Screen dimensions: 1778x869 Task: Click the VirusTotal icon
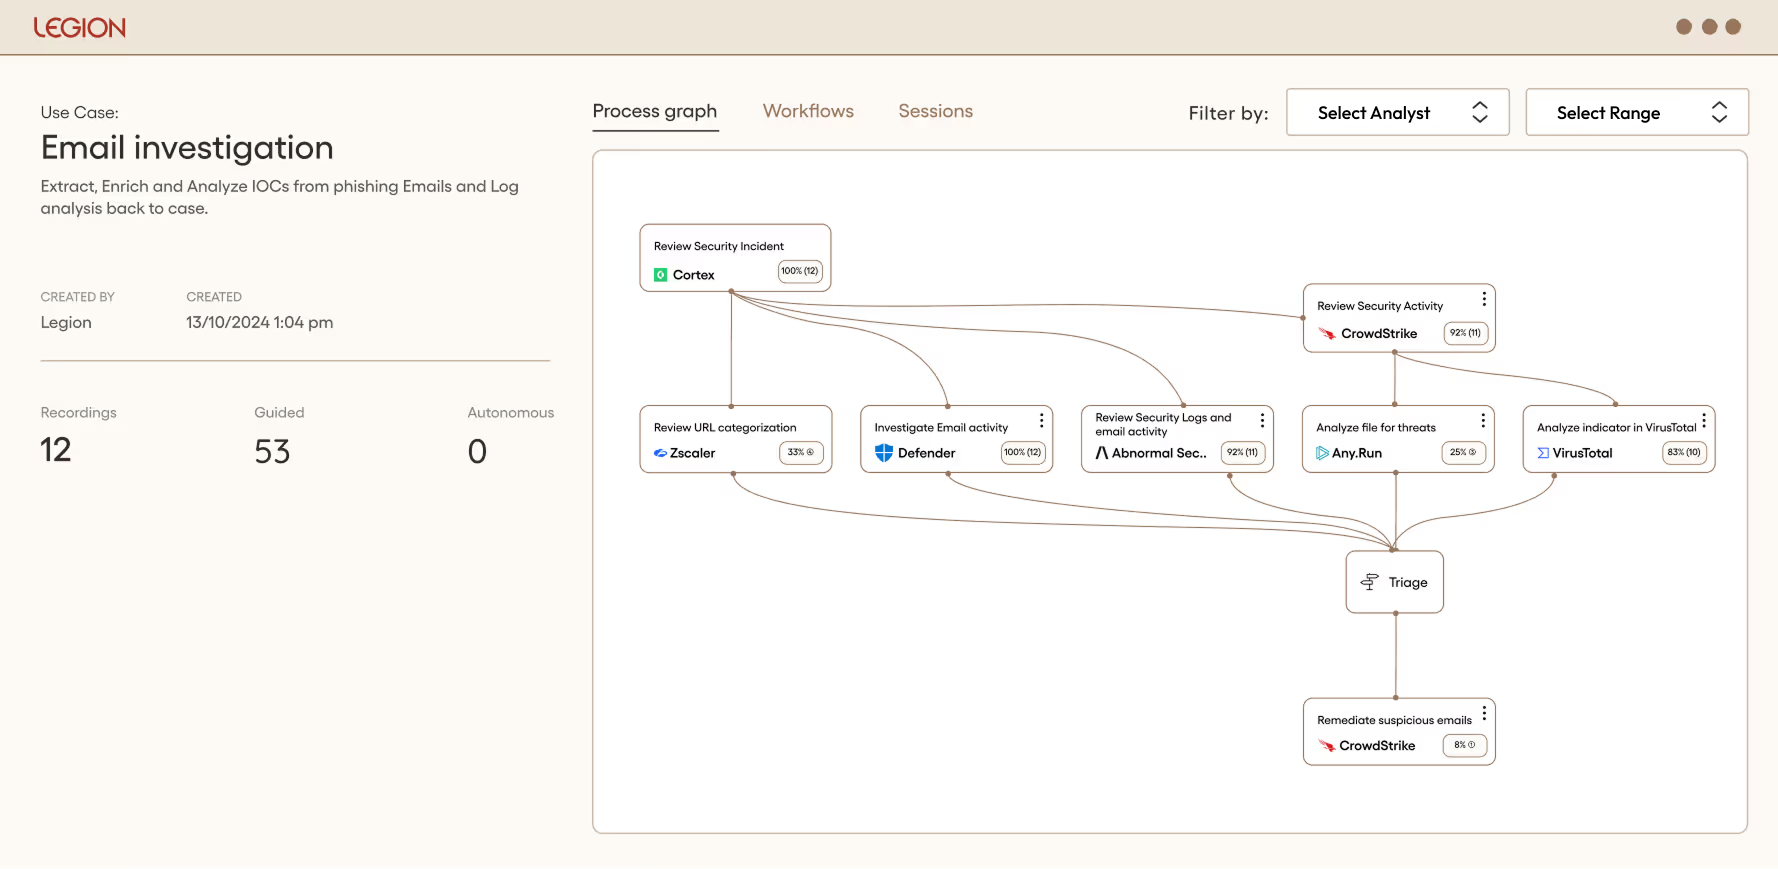(1543, 453)
